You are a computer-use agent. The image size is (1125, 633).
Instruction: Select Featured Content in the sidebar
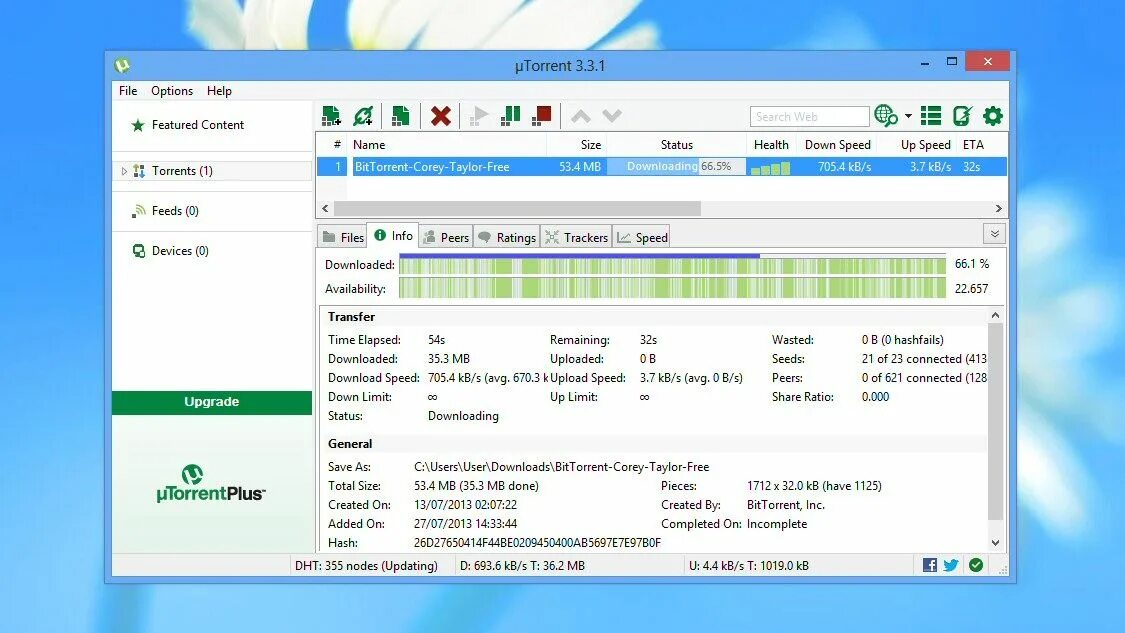[x=197, y=125]
